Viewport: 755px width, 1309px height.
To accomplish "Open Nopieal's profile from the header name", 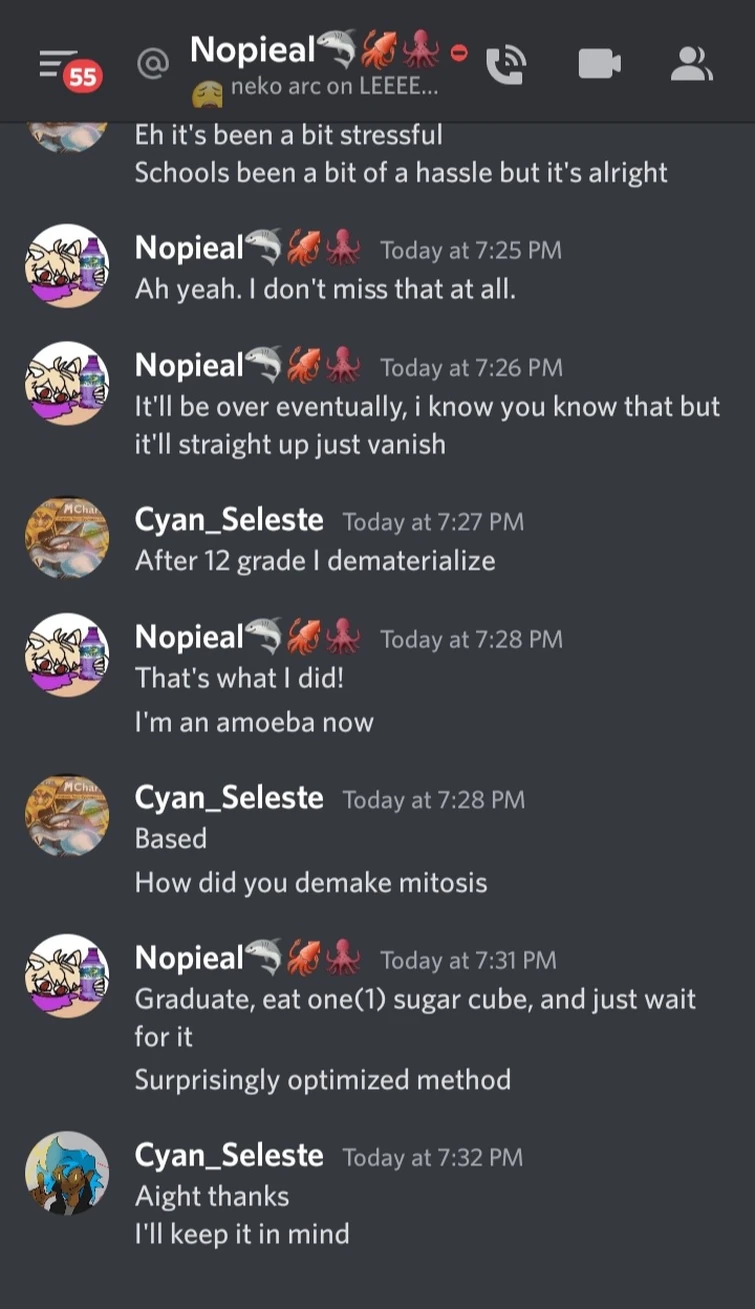I will coord(251,48).
